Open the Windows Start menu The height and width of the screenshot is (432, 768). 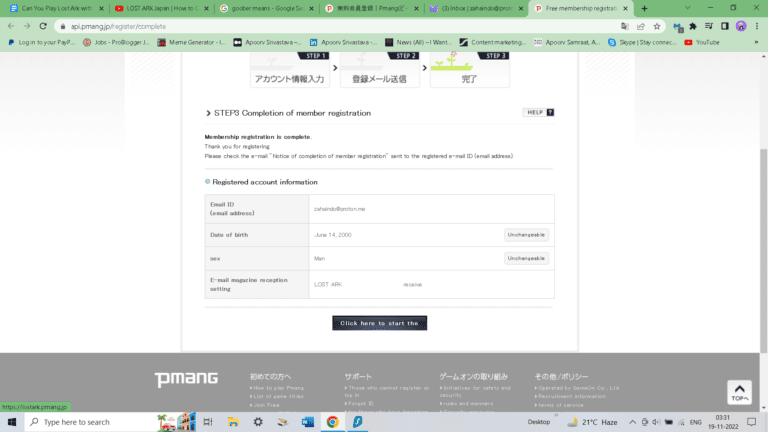[x=11, y=422]
